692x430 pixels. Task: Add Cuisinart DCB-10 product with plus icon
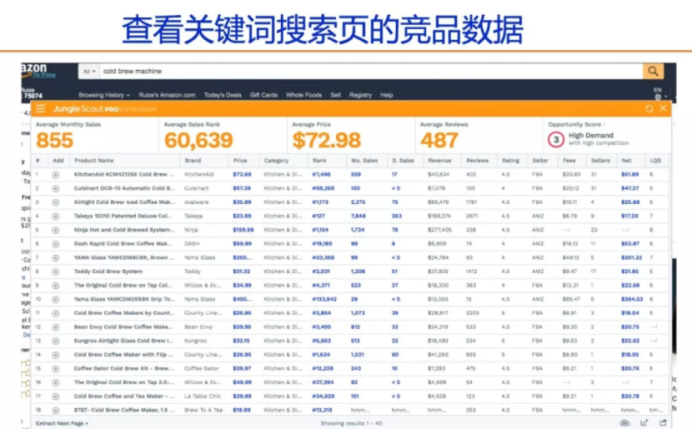[56, 187]
